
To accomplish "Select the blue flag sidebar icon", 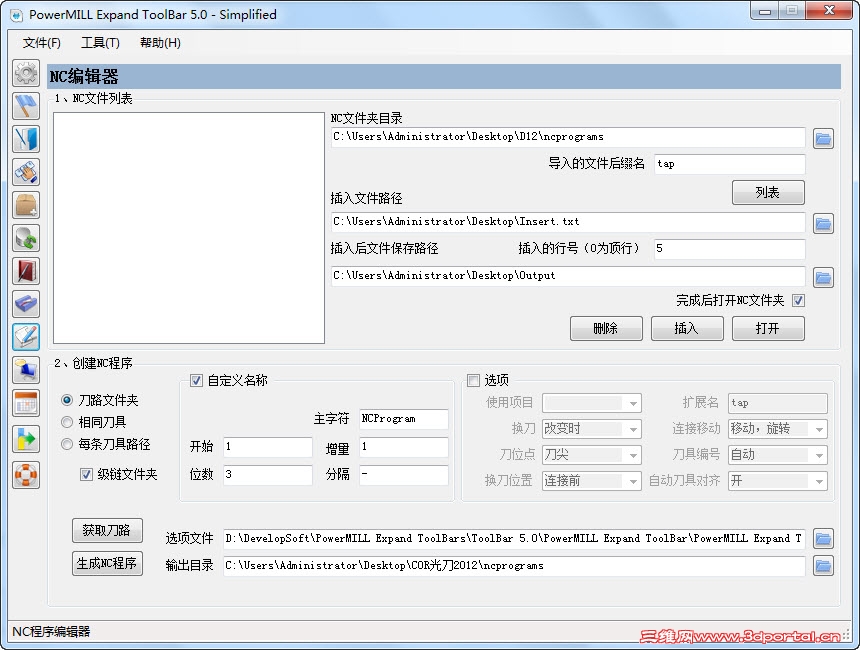I will coord(26,106).
